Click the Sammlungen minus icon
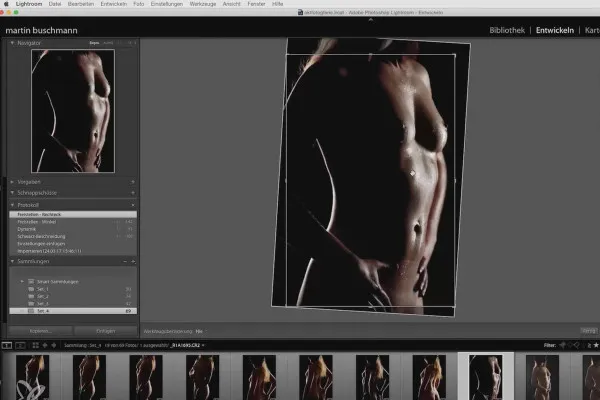 pos(125,261)
